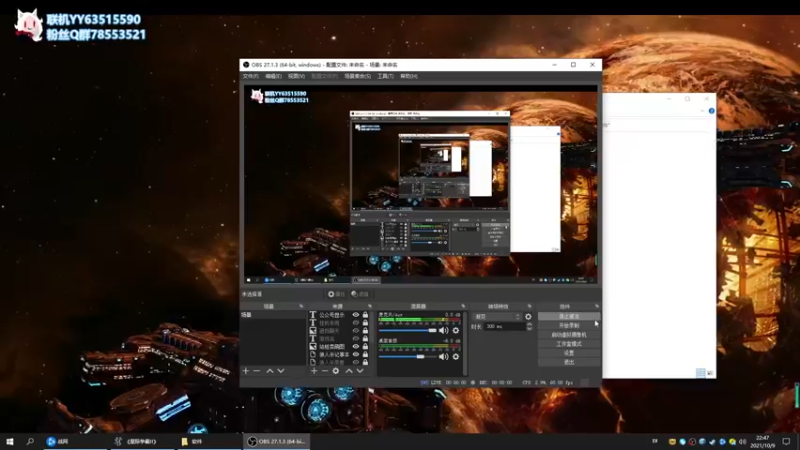Decrease the transition duration with the down arrow
800x450 pixels.
[529, 329]
